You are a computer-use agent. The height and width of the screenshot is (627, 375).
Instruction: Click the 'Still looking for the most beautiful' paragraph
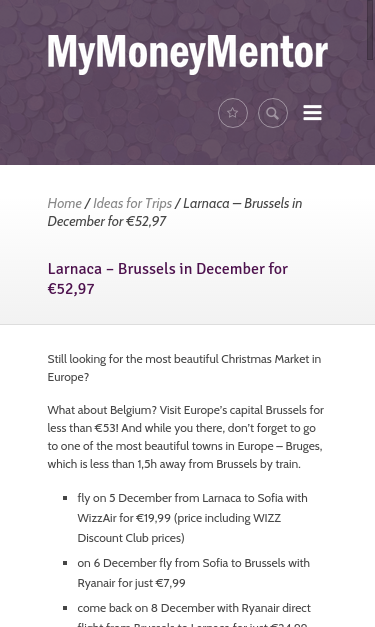point(184,368)
